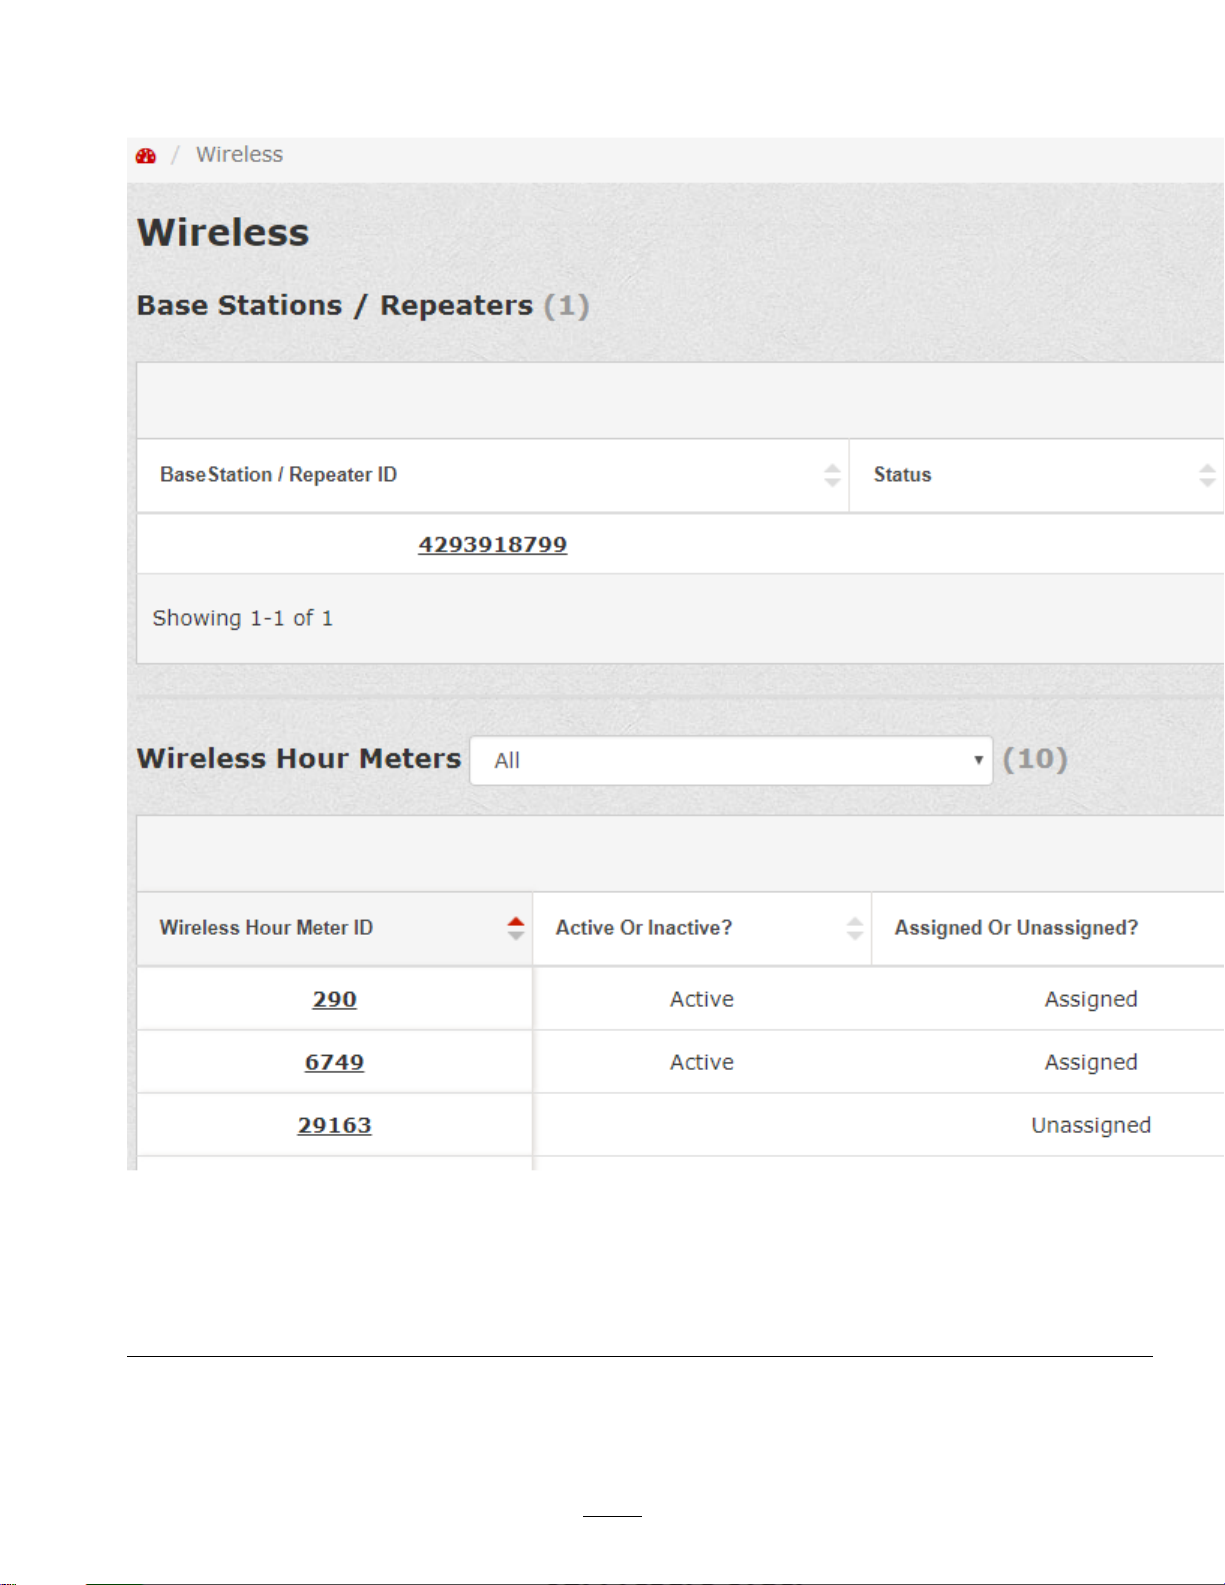Click the Status column header
The width and height of the screenshot is (1225, 1585).
click(902, 475)
